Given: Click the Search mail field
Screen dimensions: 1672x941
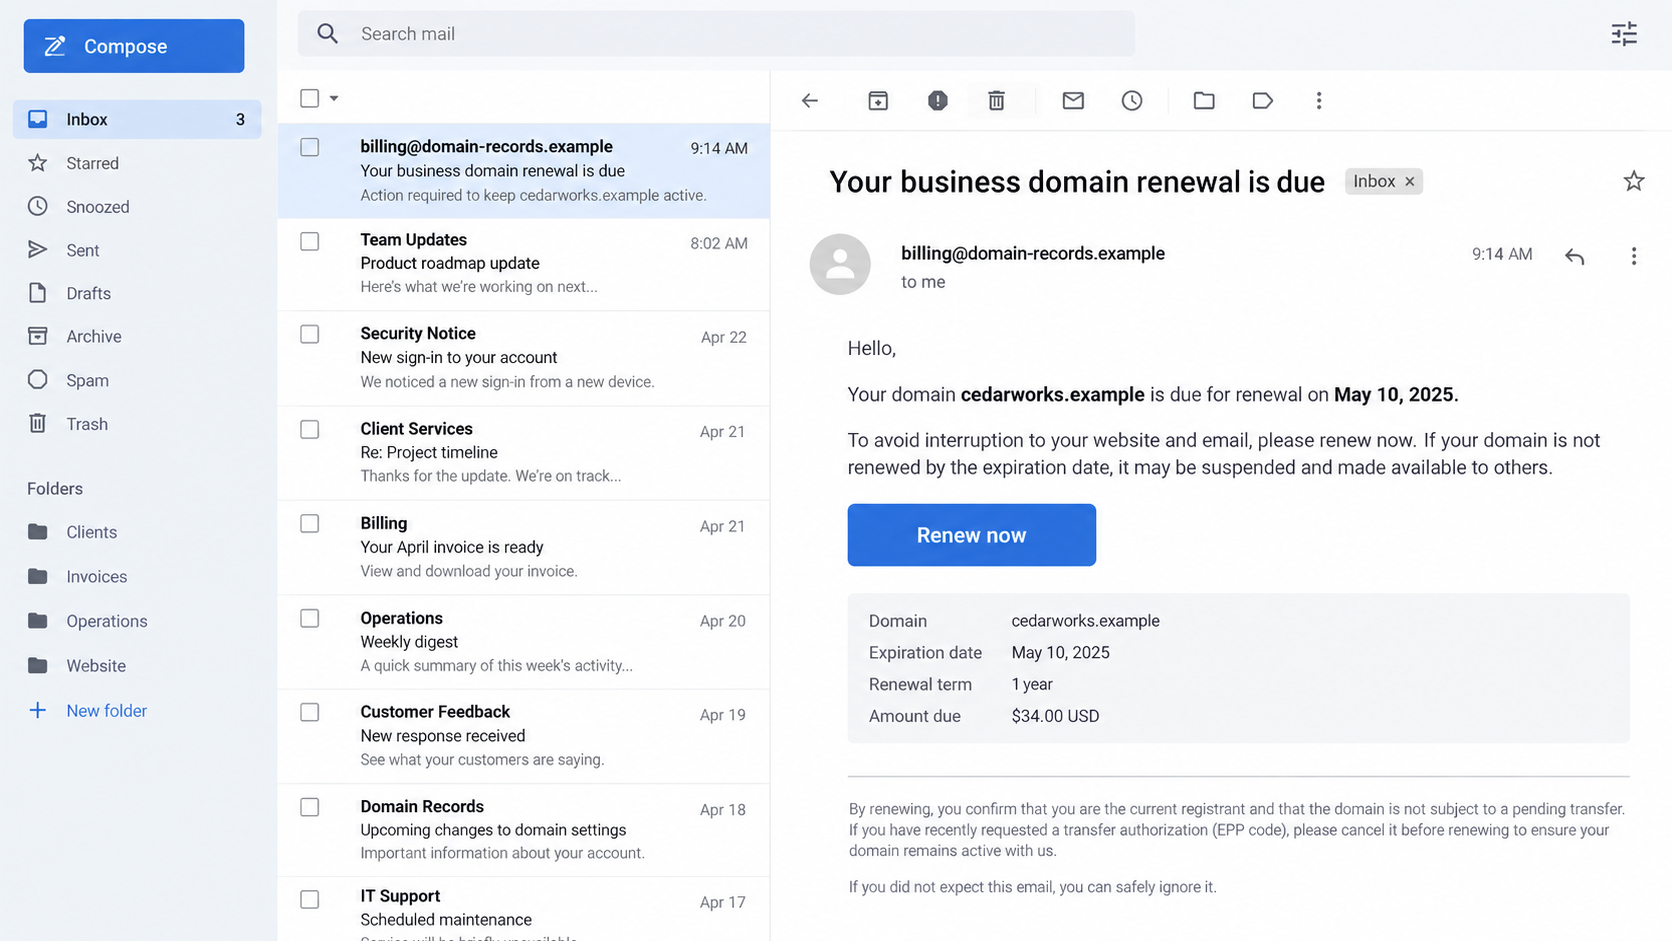Looking at the screenshot, I should tap(716, 34).
